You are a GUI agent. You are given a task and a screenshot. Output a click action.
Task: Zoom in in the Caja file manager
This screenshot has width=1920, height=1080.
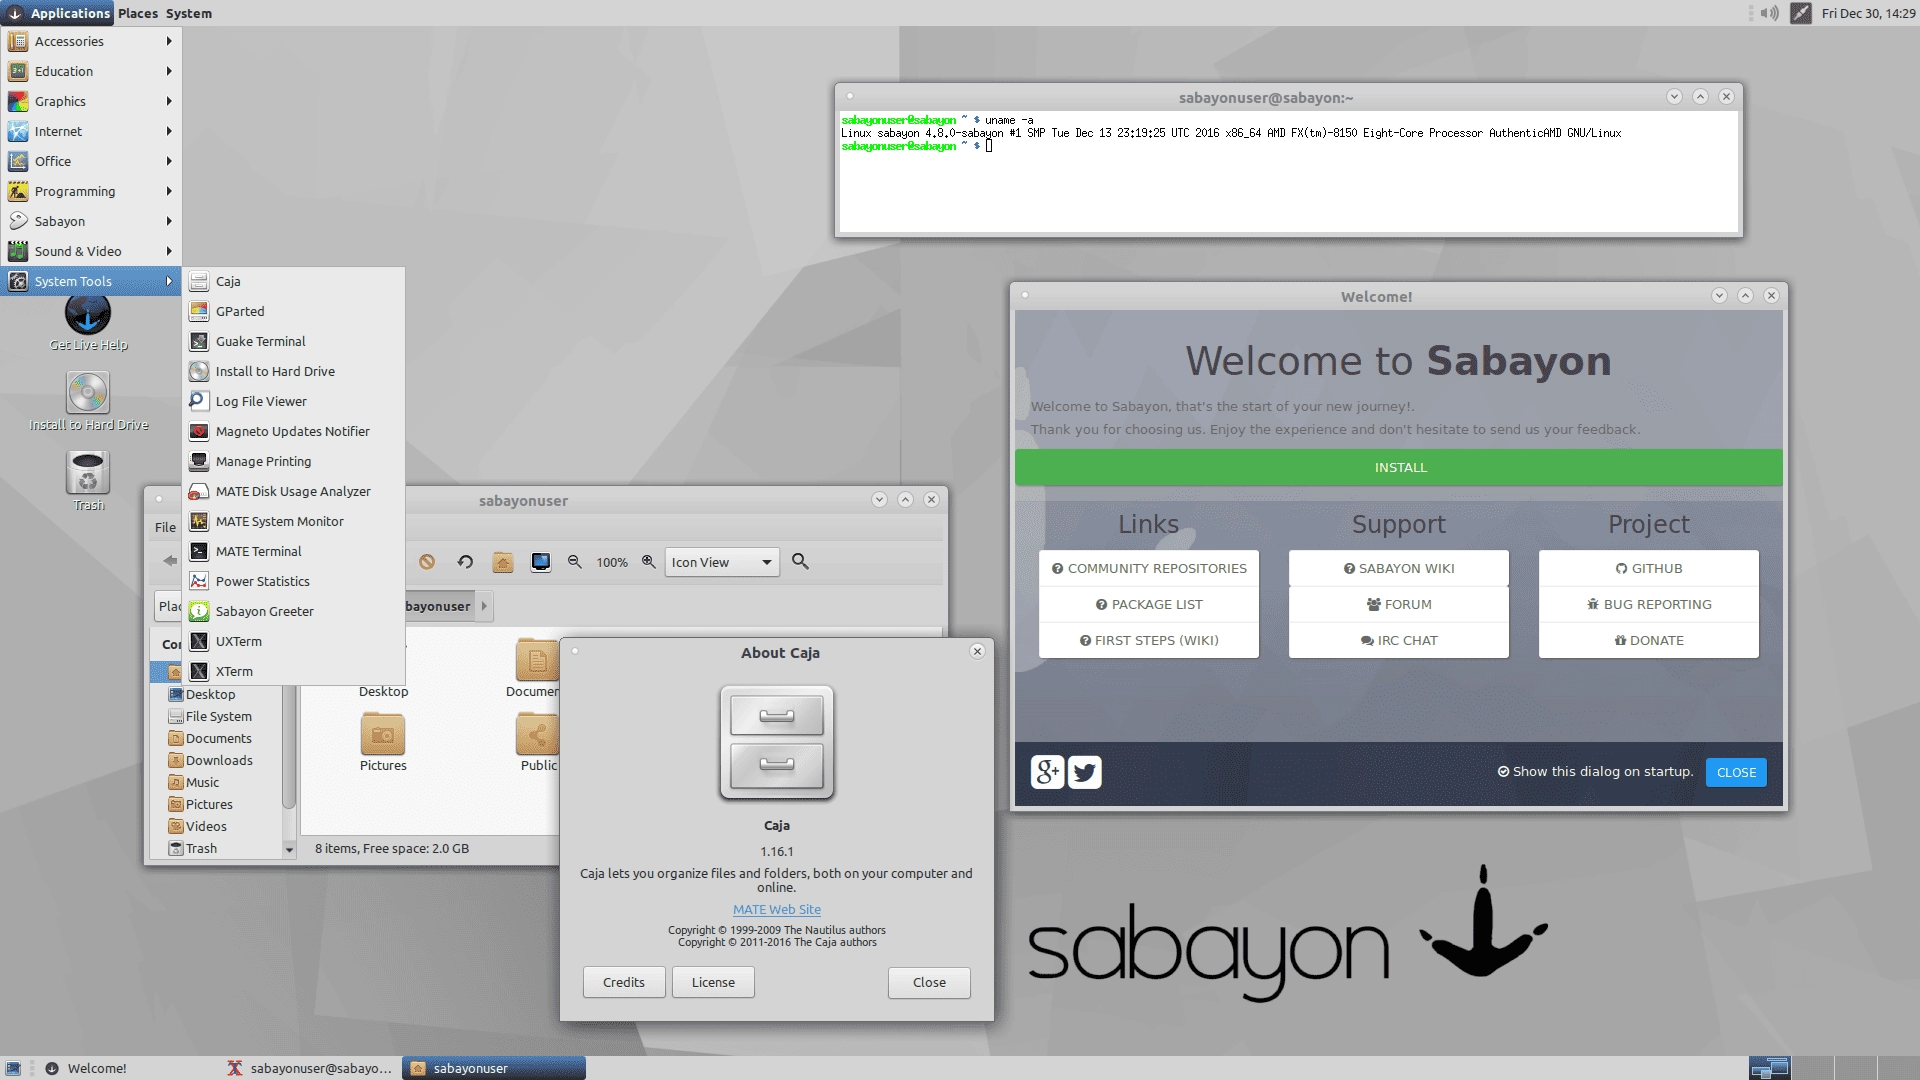click(x=649, y=562)
